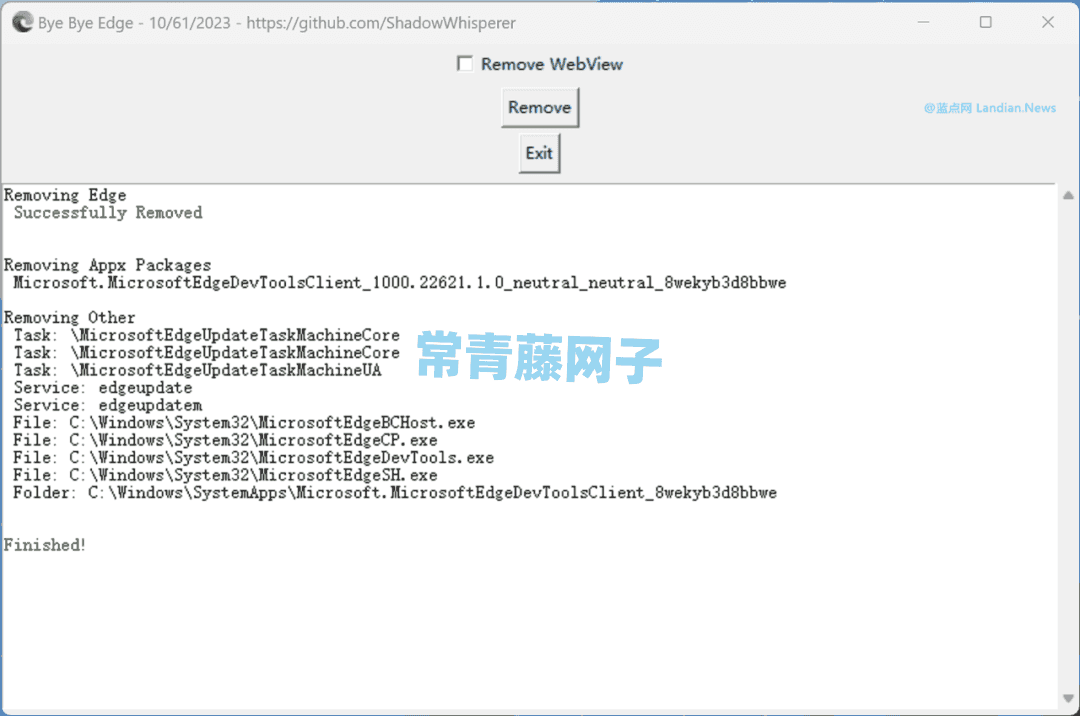Click the 'Removing Appx Packages' line
The image size is (1080, 716).
(x=107, y=265)
